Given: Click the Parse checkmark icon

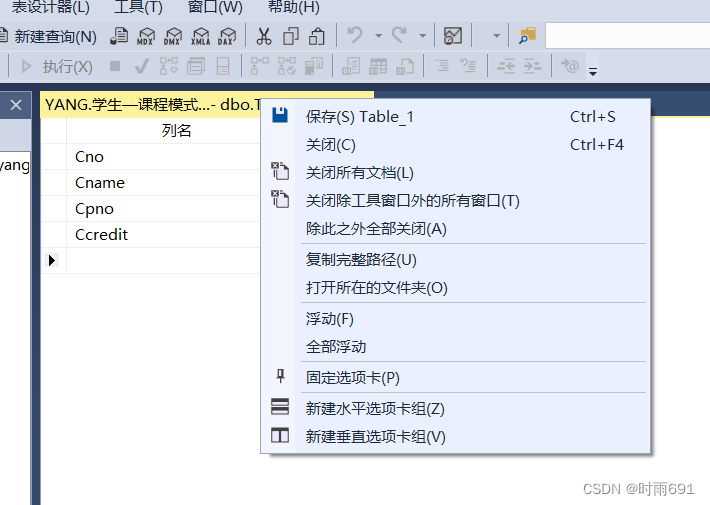Looking at the screenshot, I should (142, 67).
